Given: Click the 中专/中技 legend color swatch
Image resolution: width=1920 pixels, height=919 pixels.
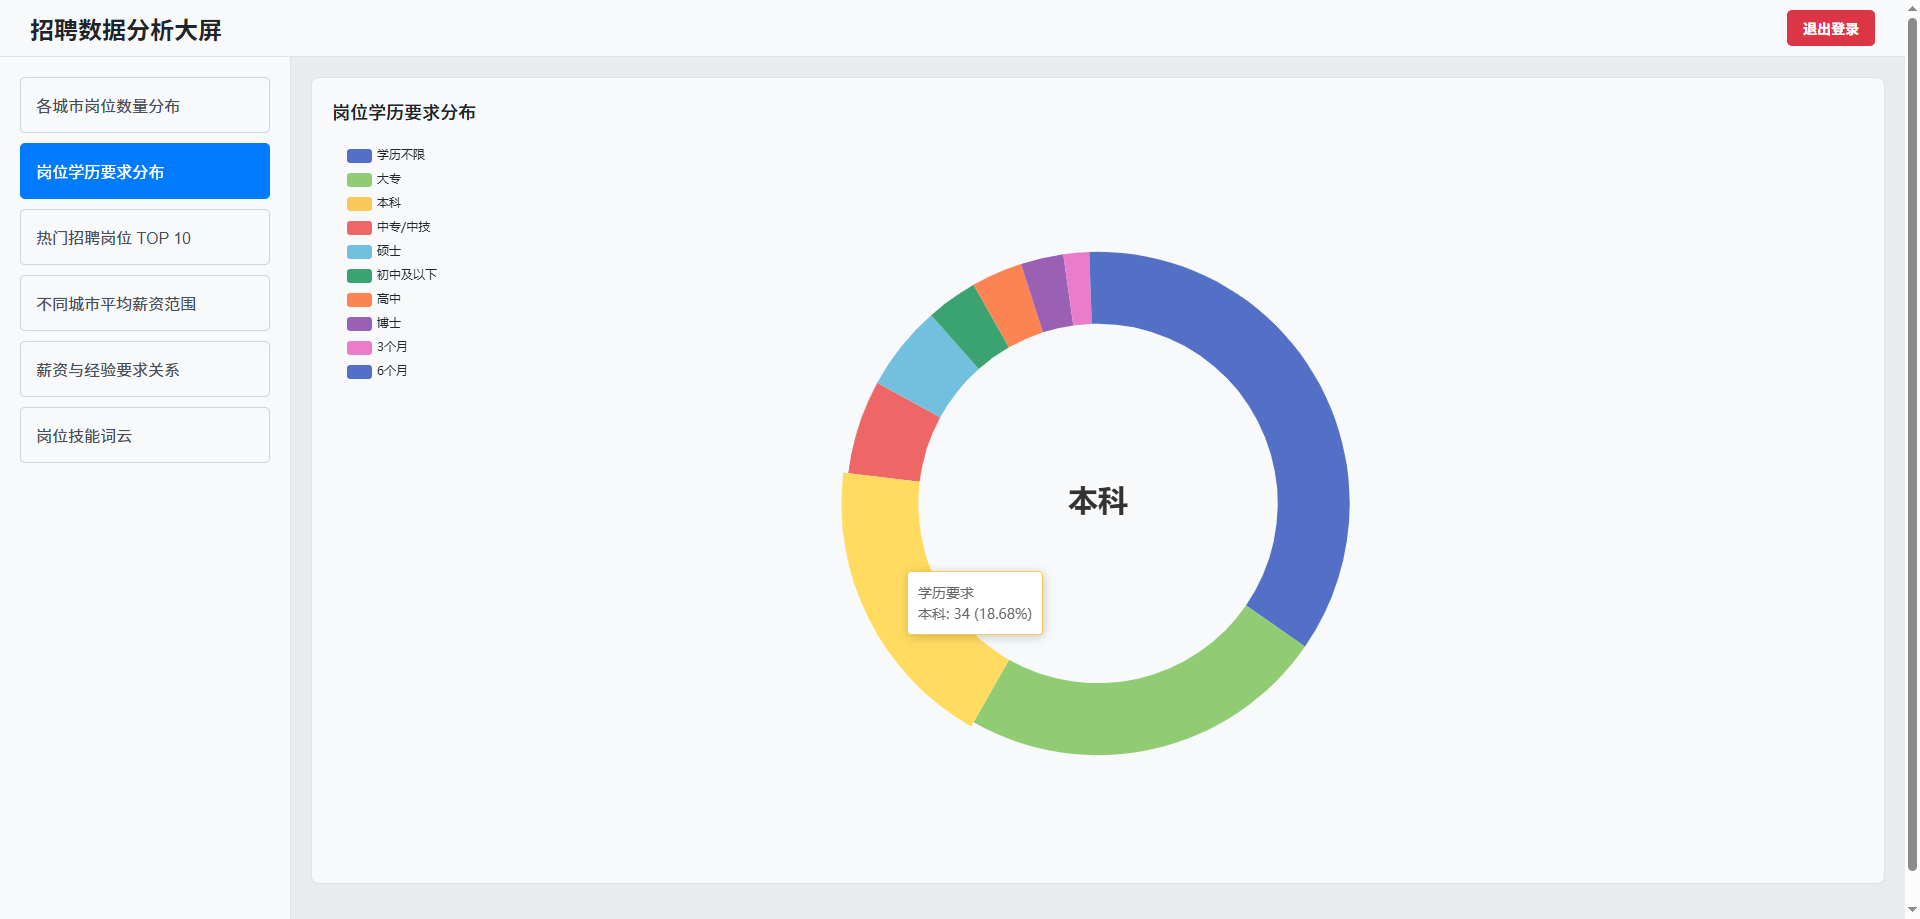Looking at the screenshot, I should 359,227.
